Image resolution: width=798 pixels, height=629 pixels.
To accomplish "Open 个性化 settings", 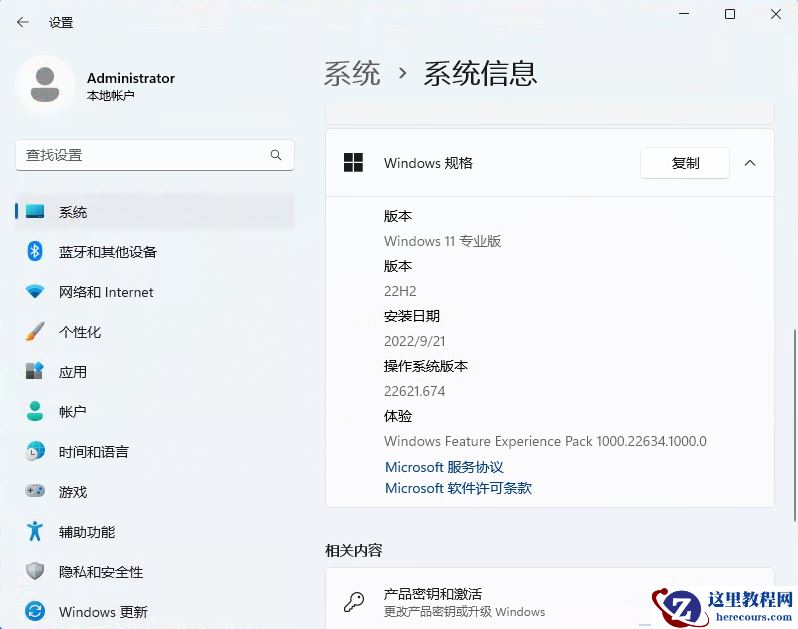I will coord(155,332).
